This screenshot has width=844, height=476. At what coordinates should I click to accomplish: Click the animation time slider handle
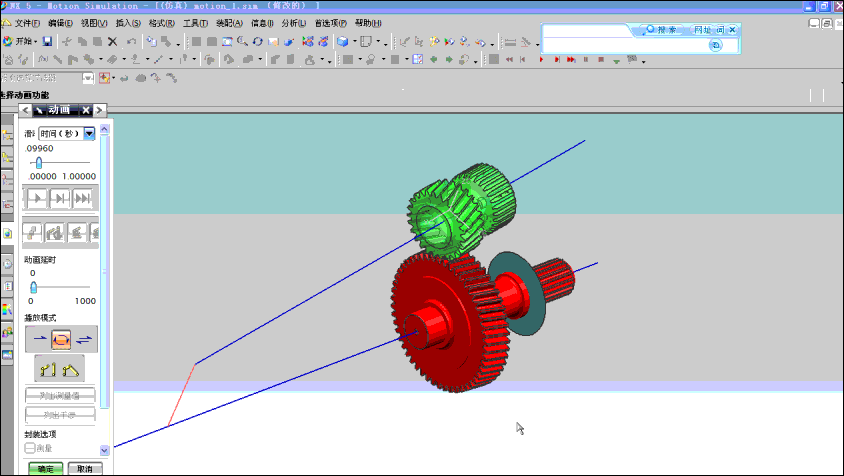39,162
